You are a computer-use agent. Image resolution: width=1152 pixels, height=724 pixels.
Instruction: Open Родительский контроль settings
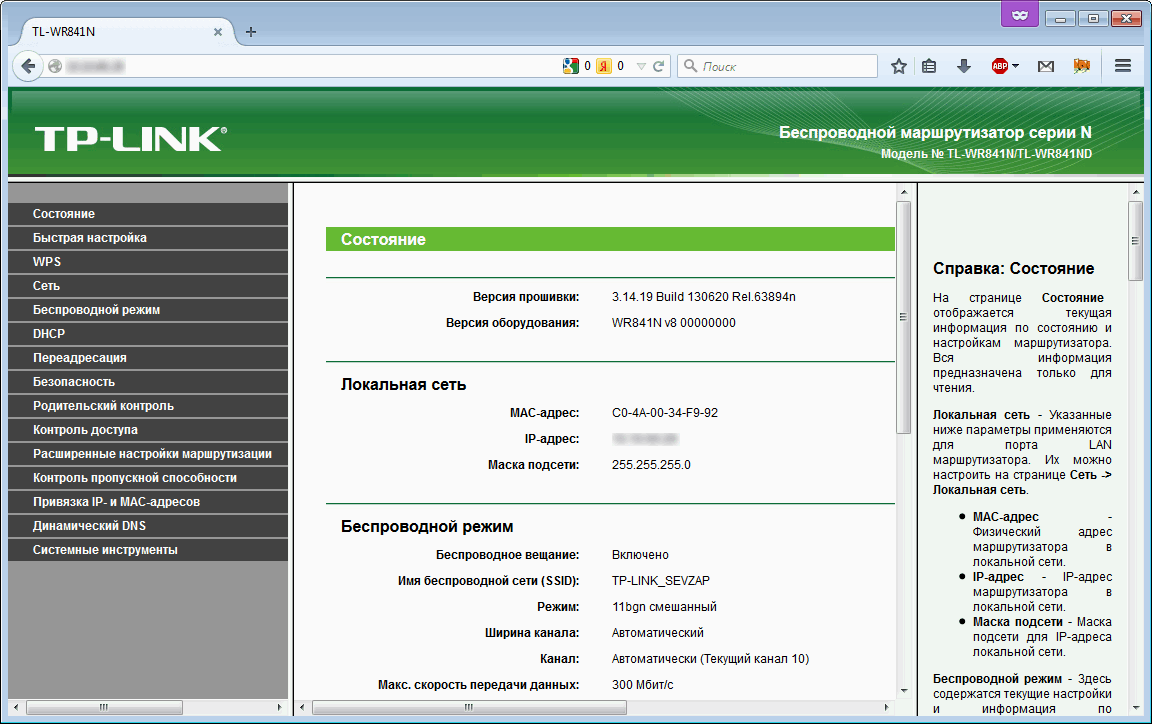point(103,406)
